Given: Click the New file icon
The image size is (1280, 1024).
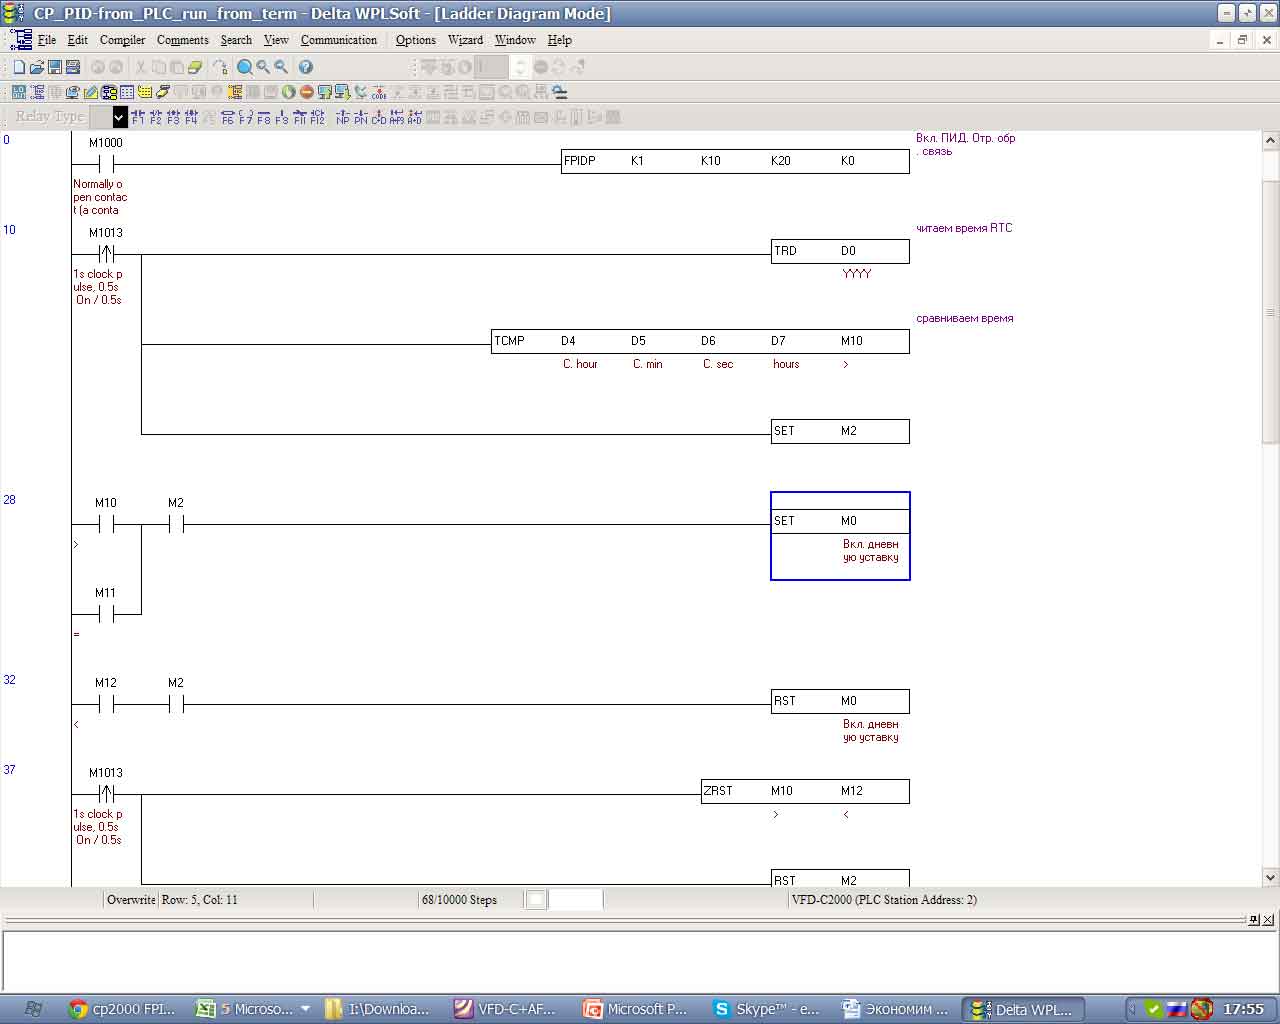Looking at the screenshot, I should tap(18, 67).
